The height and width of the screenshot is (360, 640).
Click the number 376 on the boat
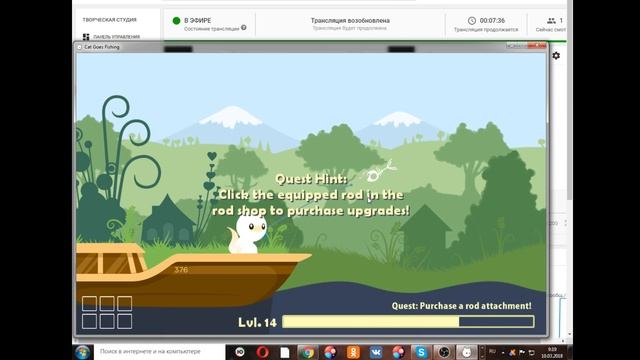click(x=181, y=270)
